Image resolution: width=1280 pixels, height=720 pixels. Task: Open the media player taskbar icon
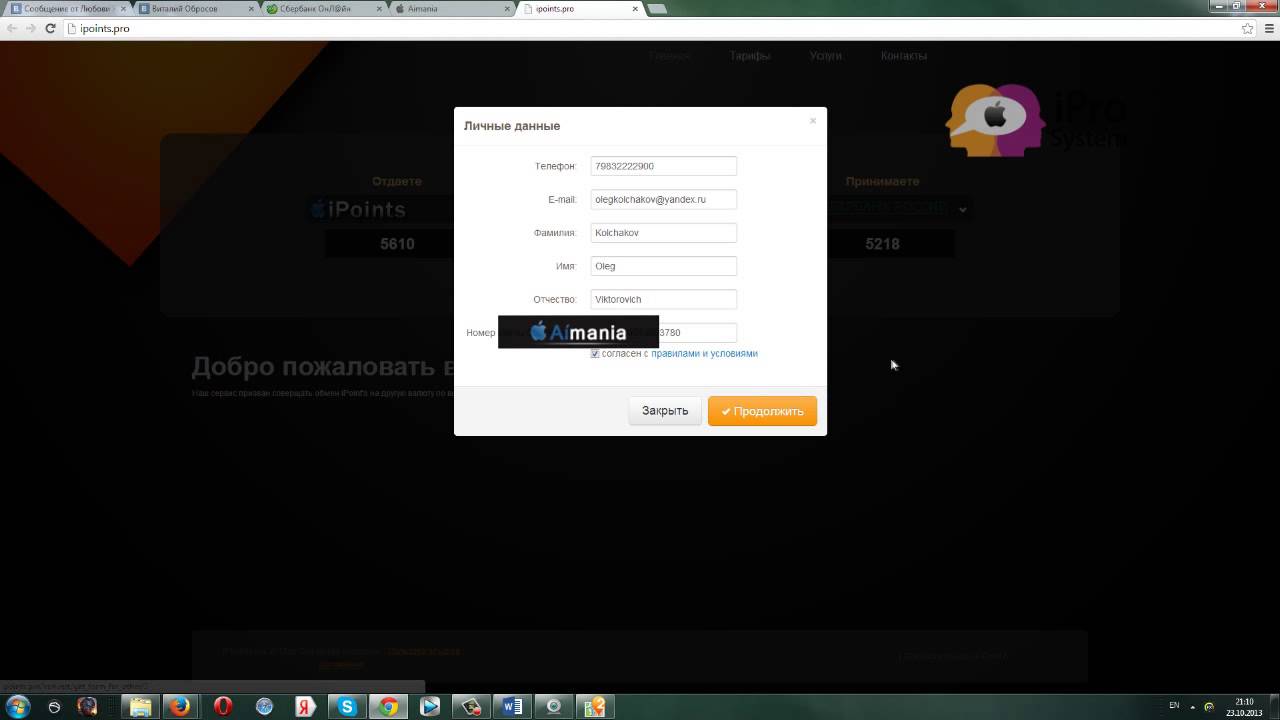(x=430, y=707)
